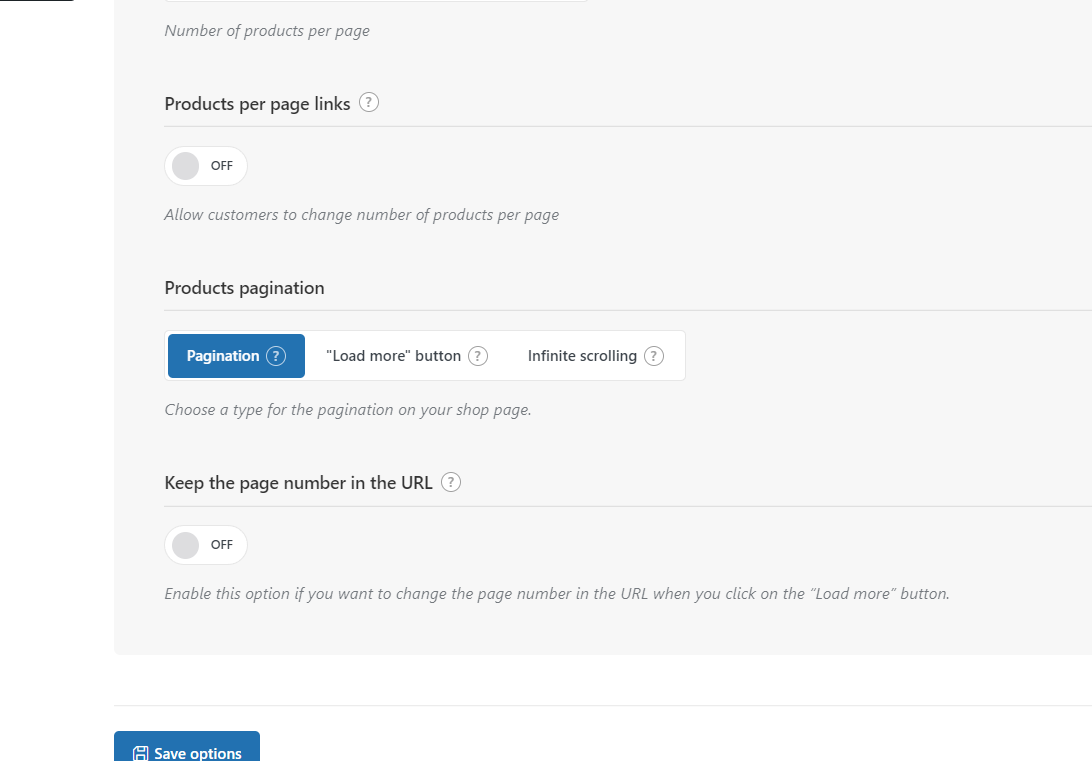Click the "Products per page links" heading
Image resolution: width=1092 pixels, height=761 pixels.
pyautogui.click(x=257, y=104)
